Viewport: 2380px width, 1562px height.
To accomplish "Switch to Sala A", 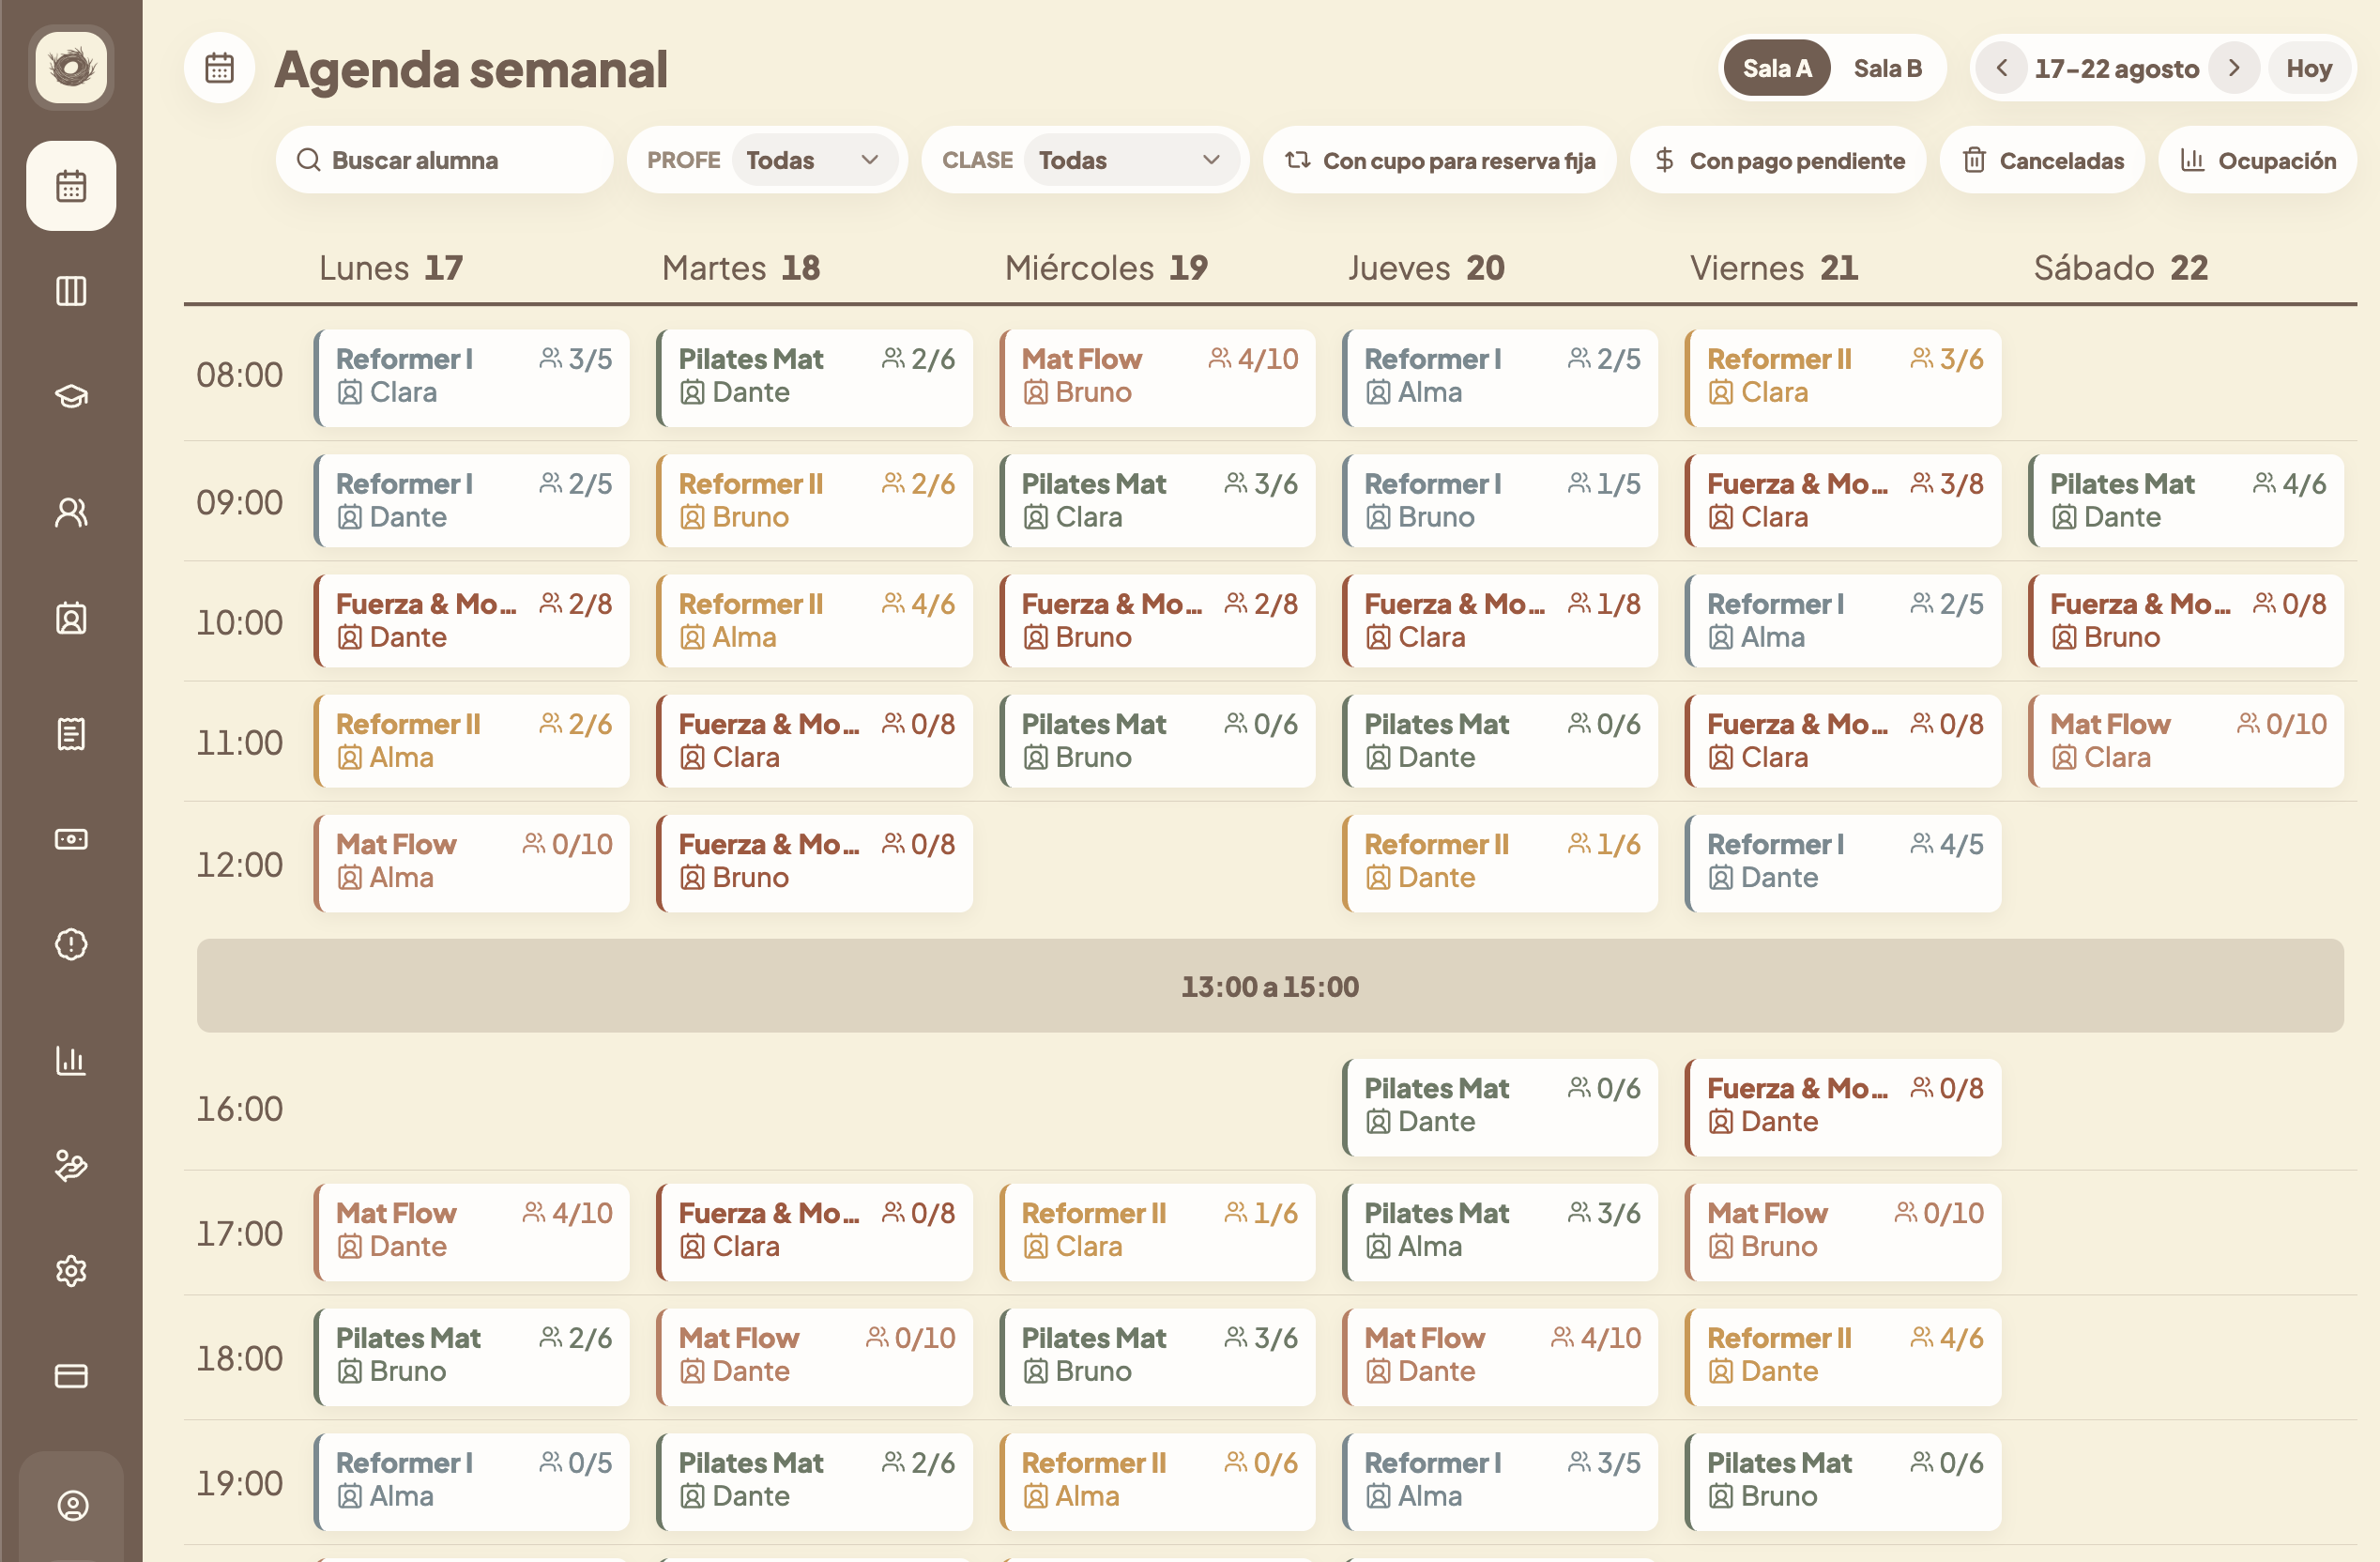I will (1777, 68).
